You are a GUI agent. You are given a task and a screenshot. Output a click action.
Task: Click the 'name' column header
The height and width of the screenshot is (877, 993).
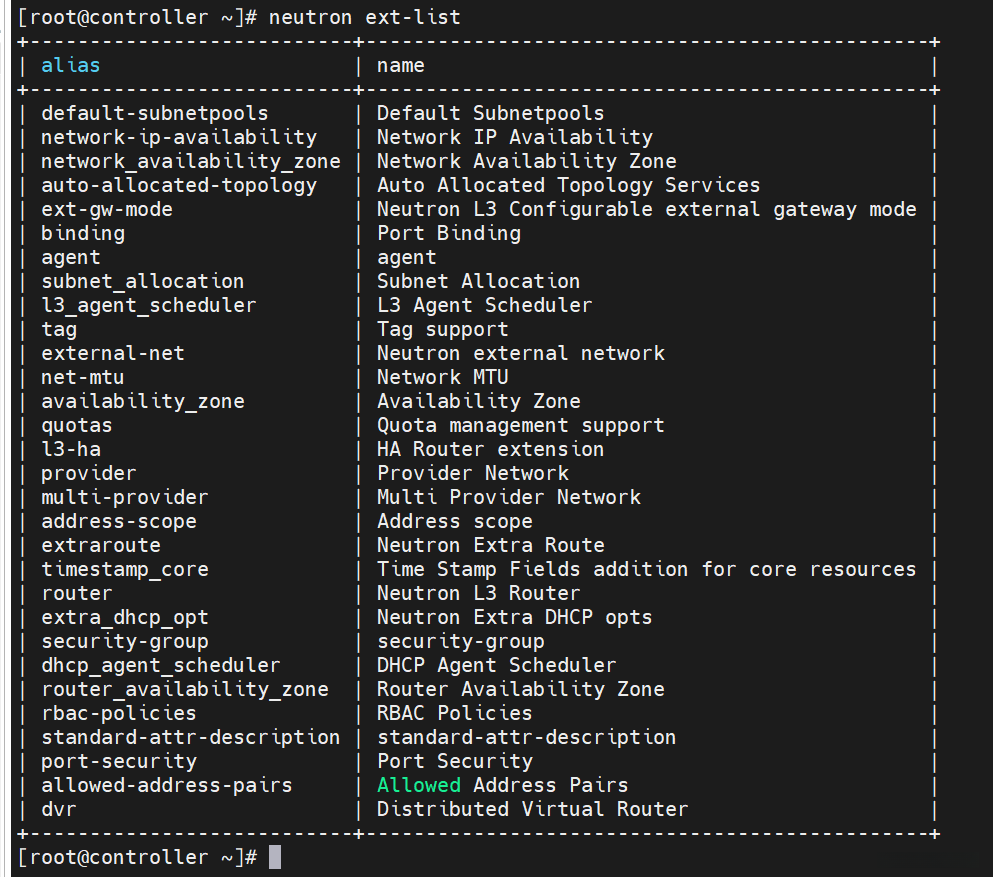pos(400,66)
